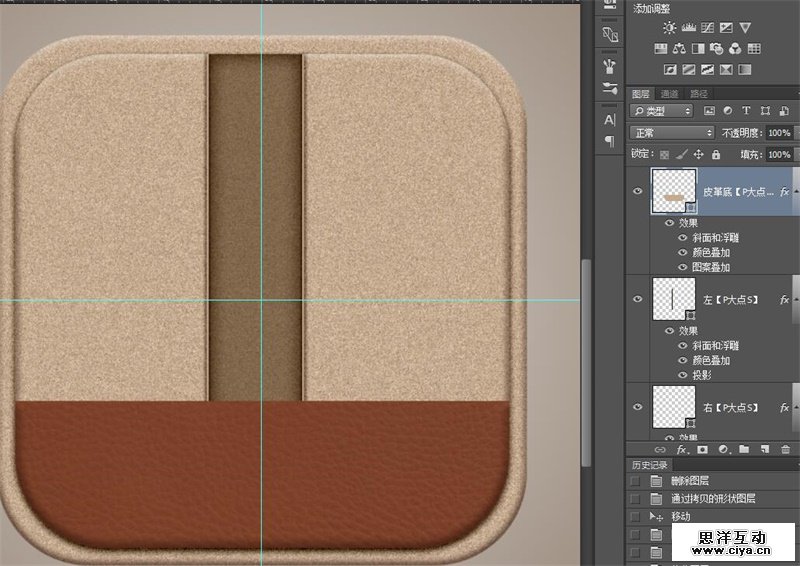Select the 移动 history state

pyautogui.click(x=681, y=516)
